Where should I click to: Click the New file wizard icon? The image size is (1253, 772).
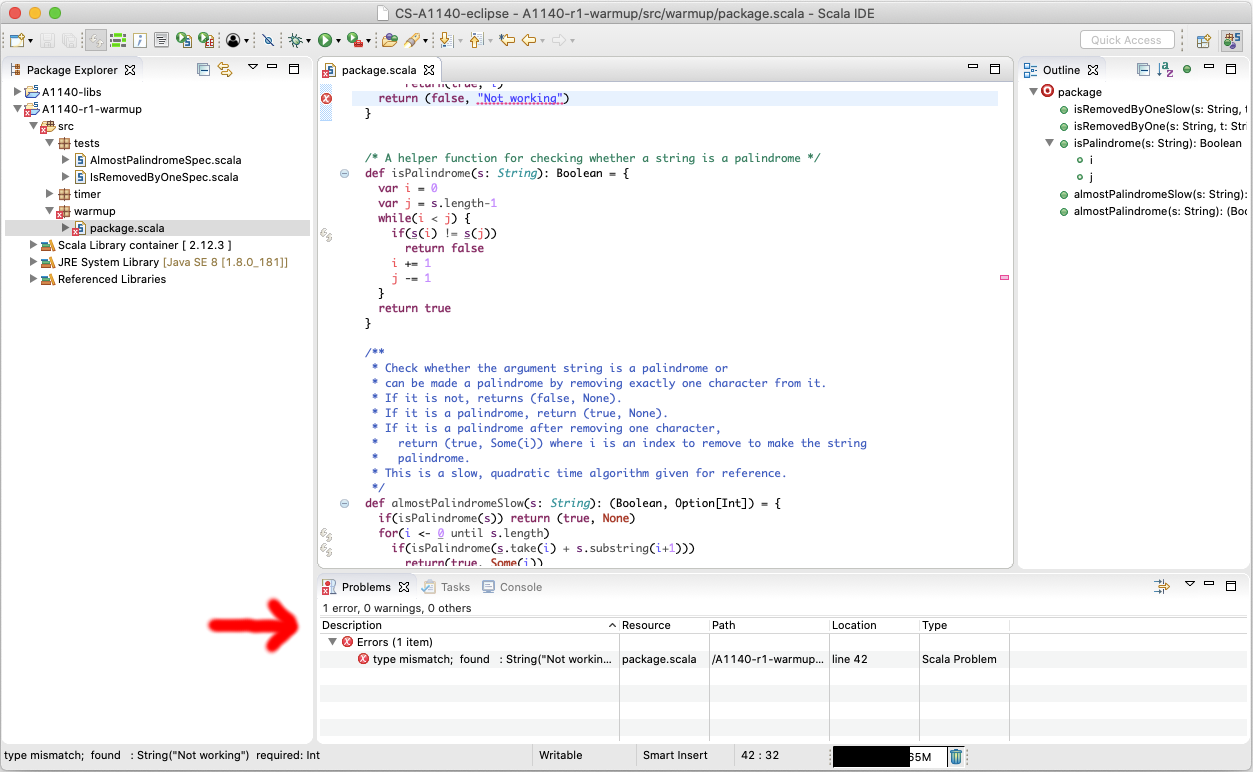point(17,40)
